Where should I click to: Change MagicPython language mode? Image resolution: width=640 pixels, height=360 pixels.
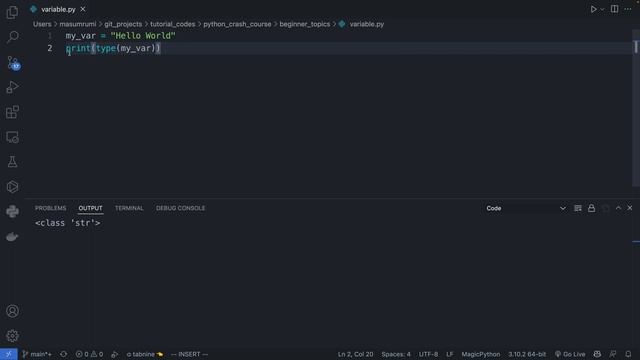(480, 354)
